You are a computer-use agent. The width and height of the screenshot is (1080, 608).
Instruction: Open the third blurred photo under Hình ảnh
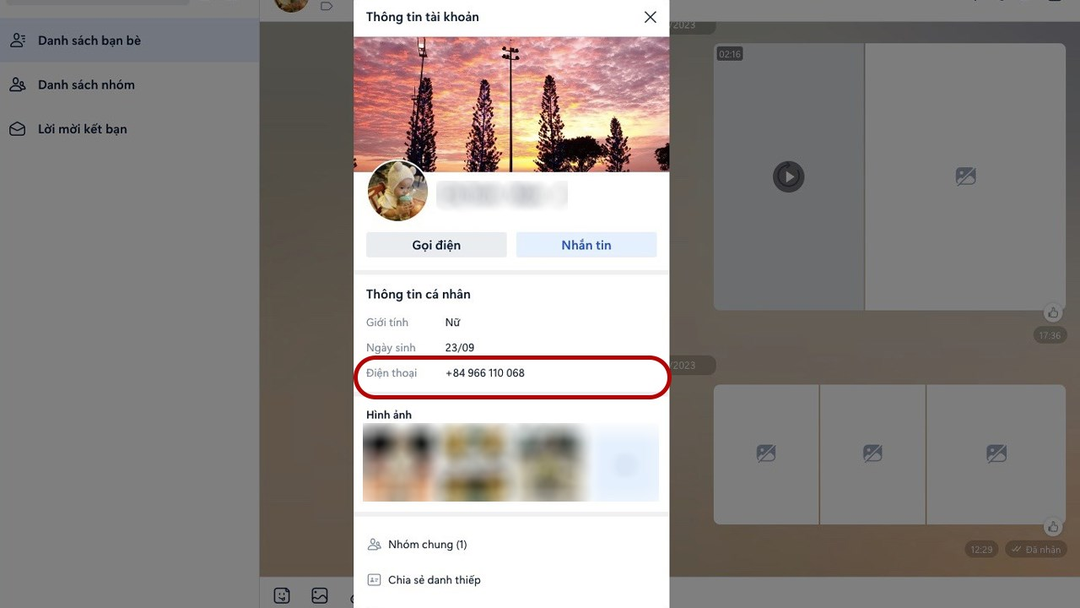coord(550,462)
